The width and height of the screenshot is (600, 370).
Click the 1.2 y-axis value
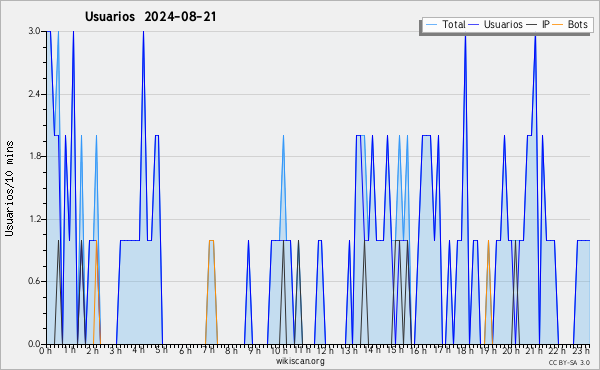[34, 219]
